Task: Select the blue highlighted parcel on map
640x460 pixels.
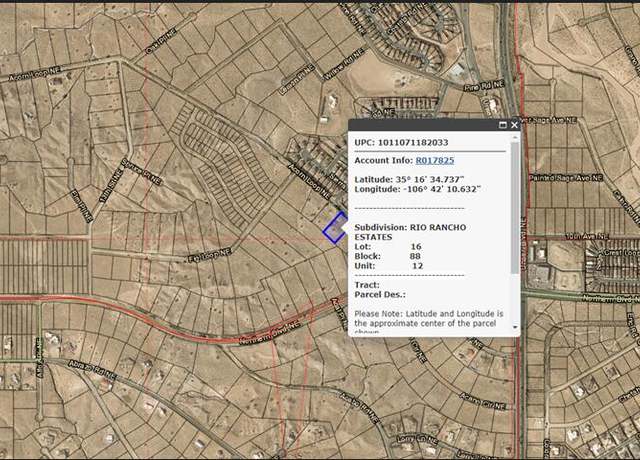Action: (335, 228)
